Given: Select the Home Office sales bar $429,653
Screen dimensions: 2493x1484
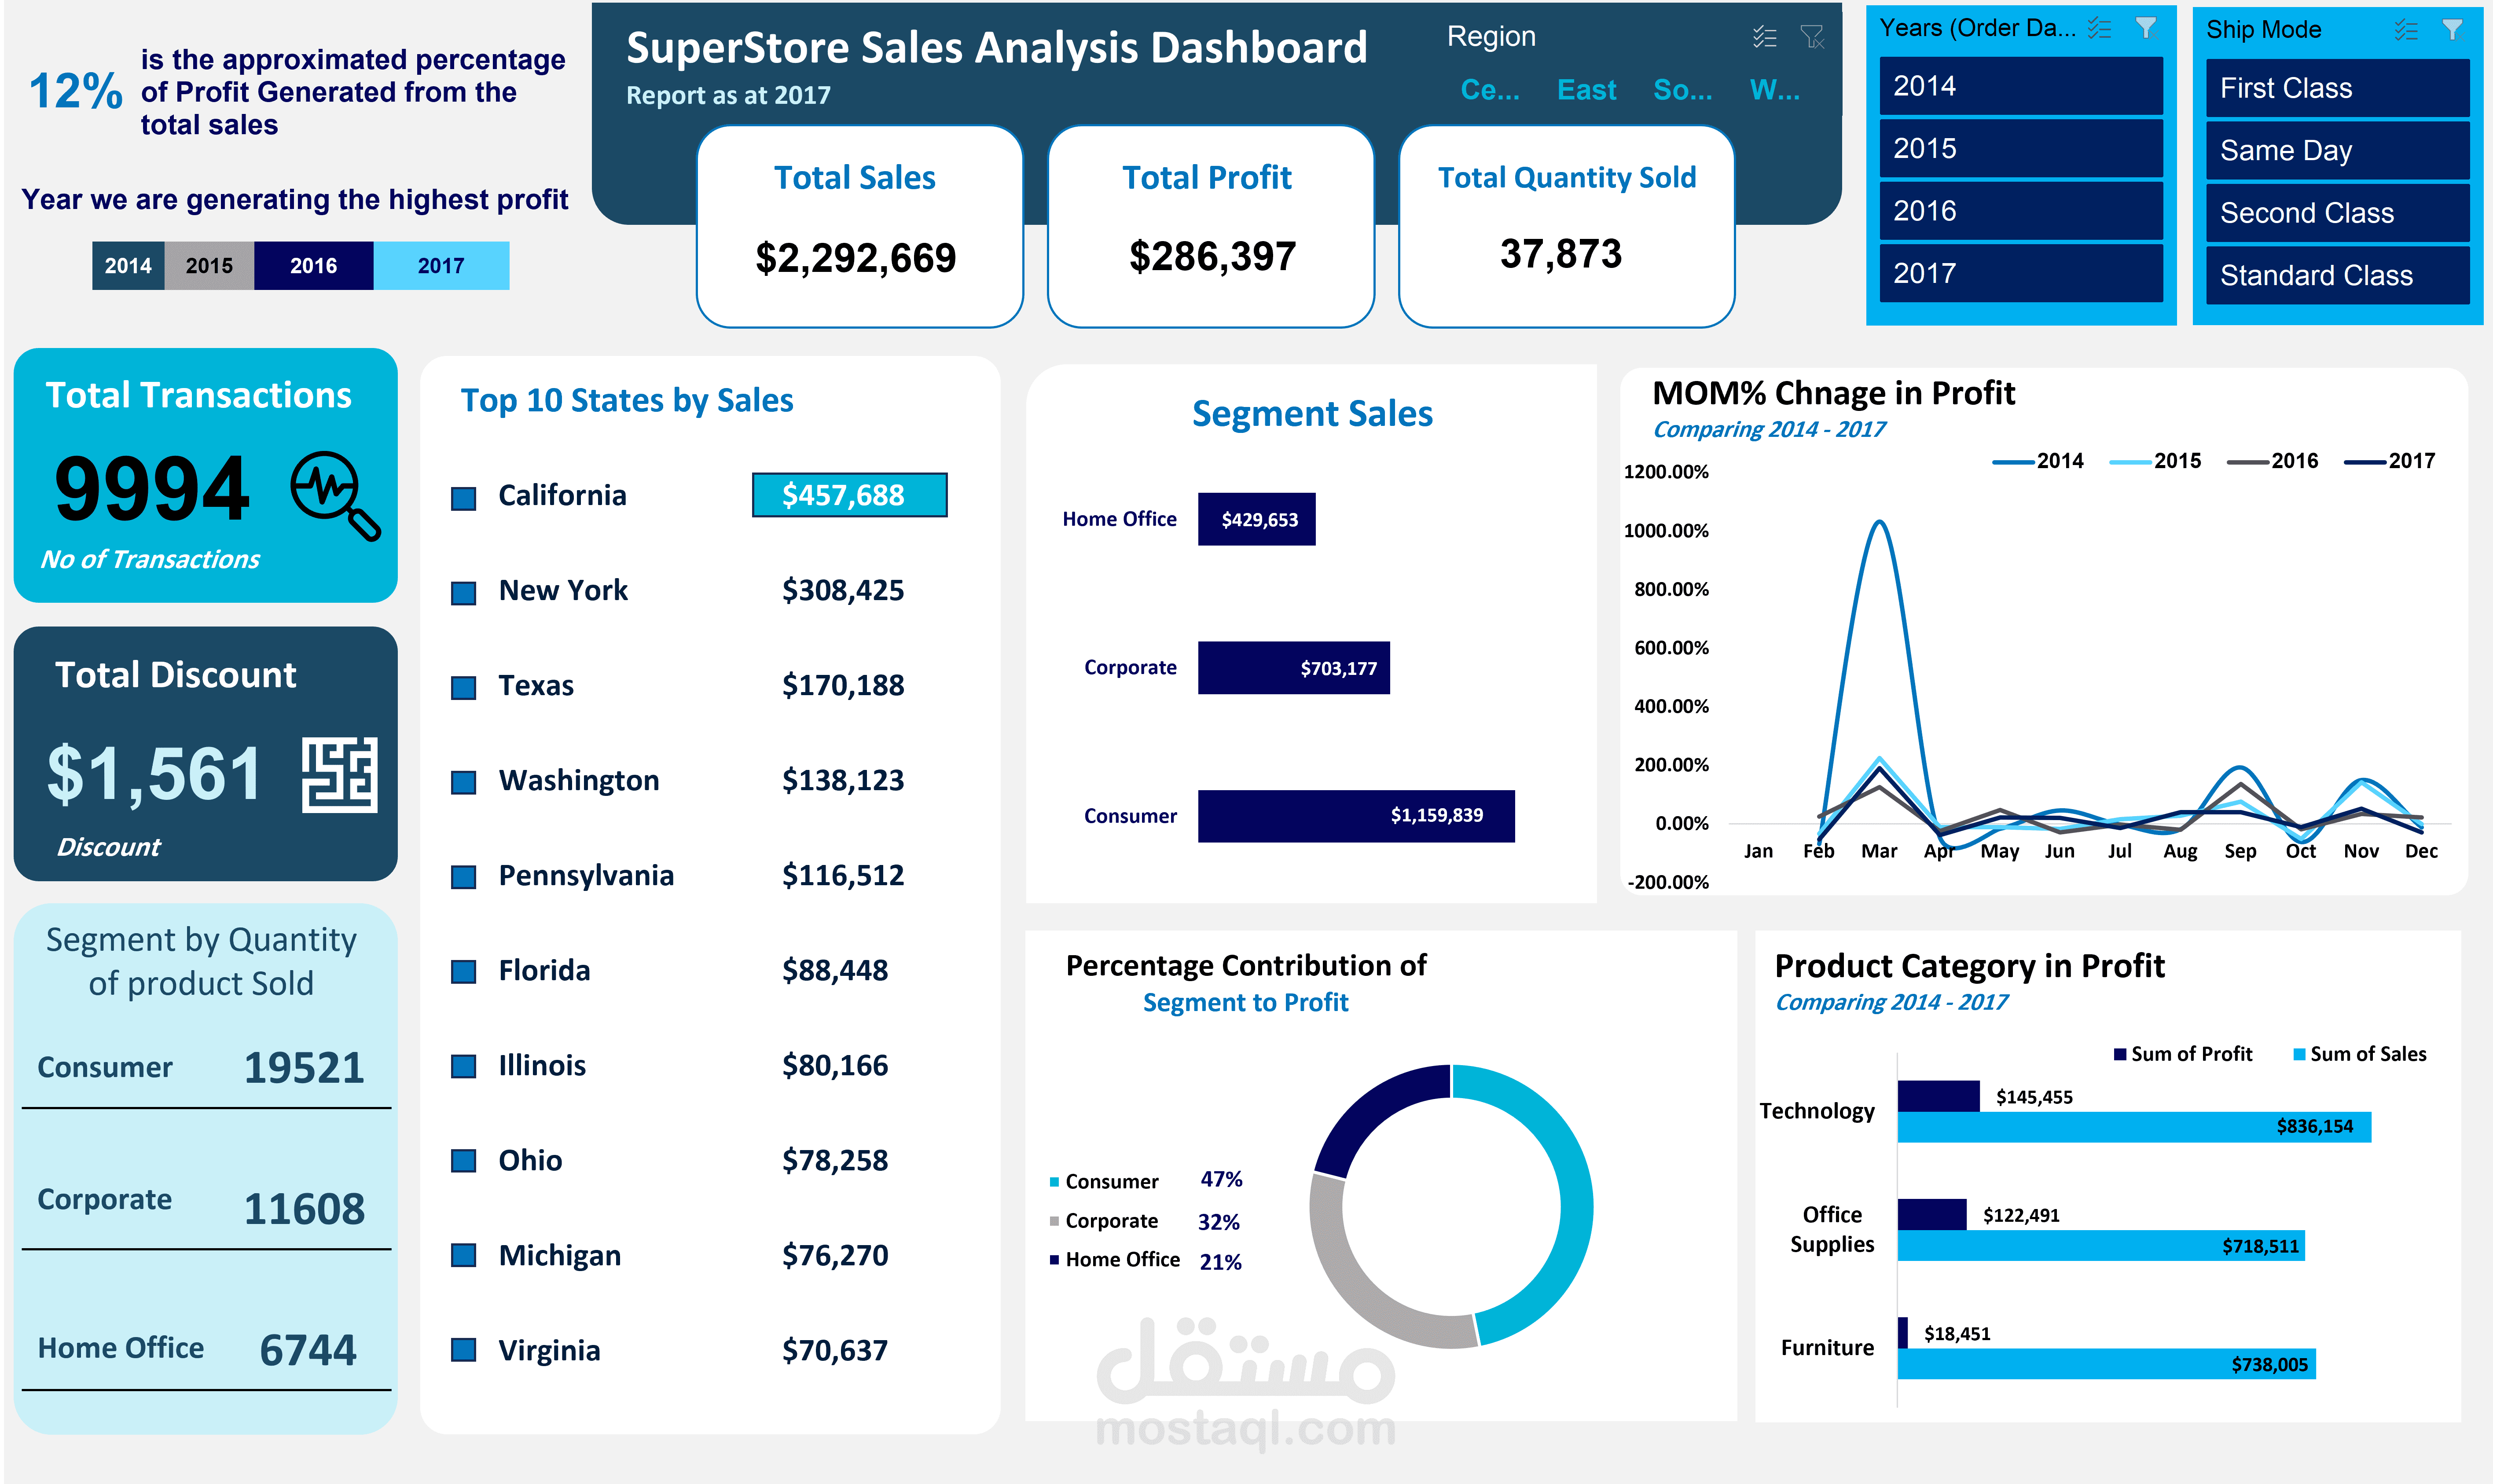Looking at the screenshot, I should [1256, 519].
